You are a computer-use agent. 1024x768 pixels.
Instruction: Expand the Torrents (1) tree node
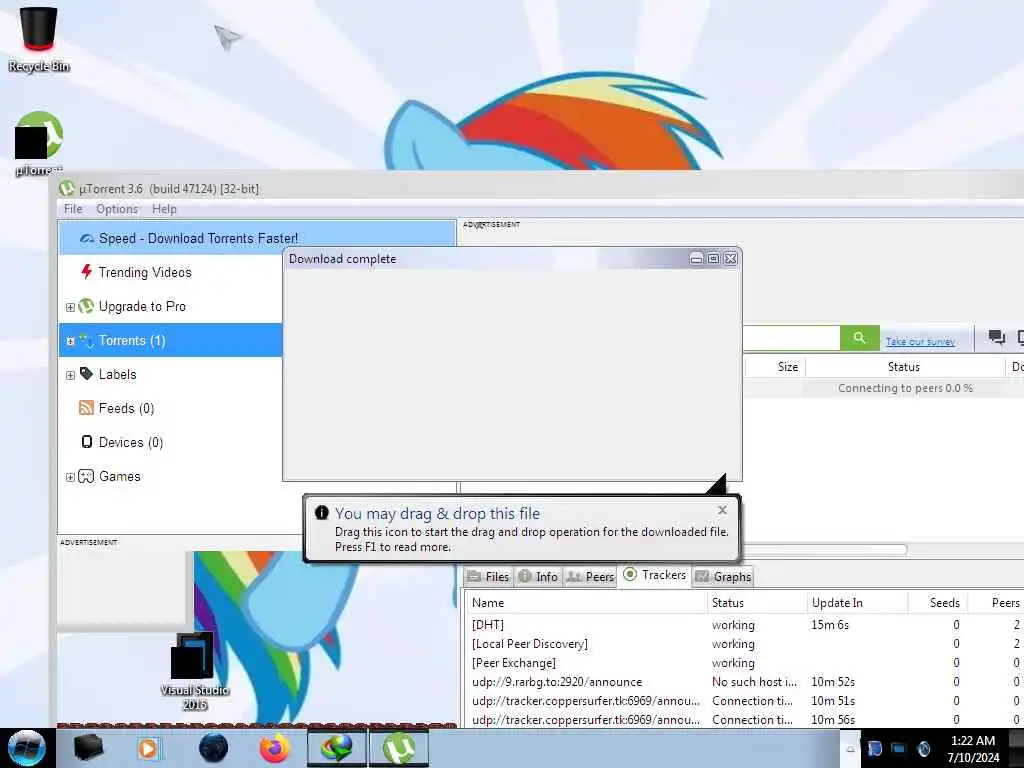pos(71,341)
